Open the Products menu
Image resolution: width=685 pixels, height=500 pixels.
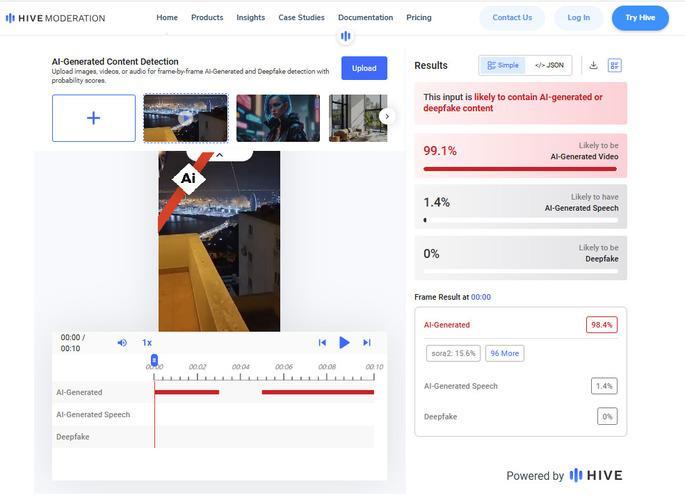click(207, 17)
